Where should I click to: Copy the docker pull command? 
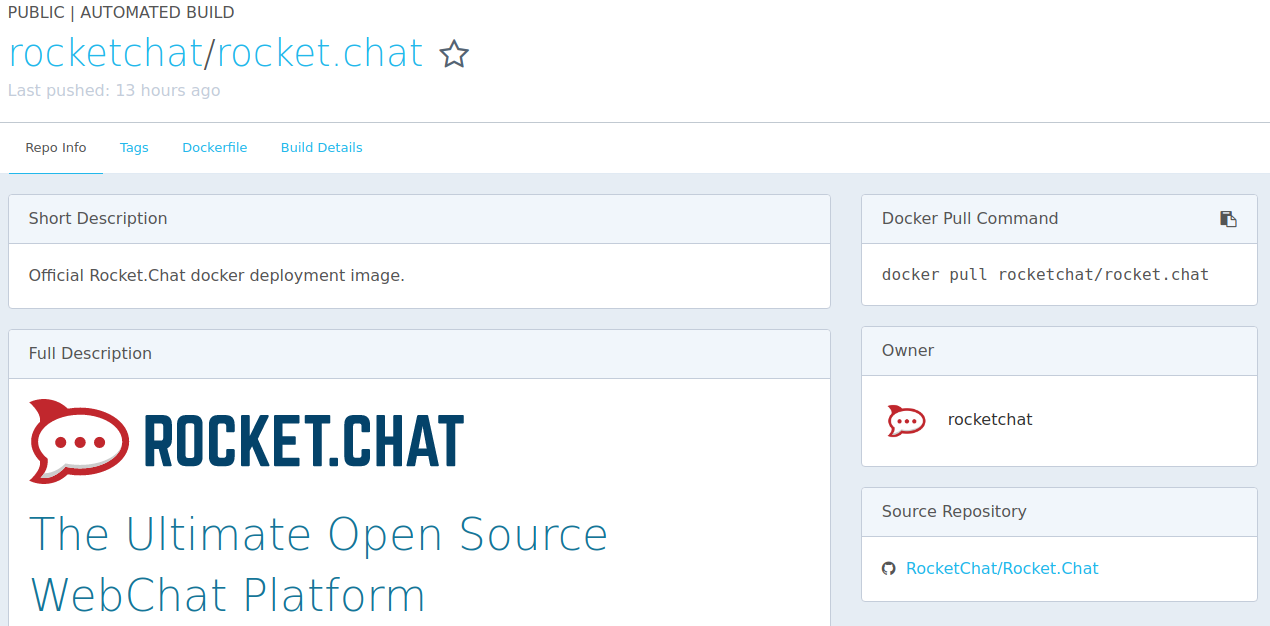click(x=1228, y=219)
